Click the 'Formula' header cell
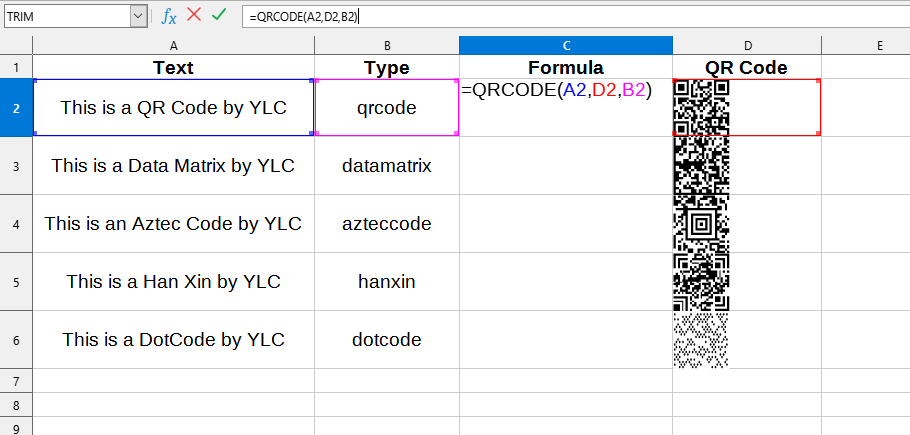The image size is (910, 435). [x=566, y=68]
